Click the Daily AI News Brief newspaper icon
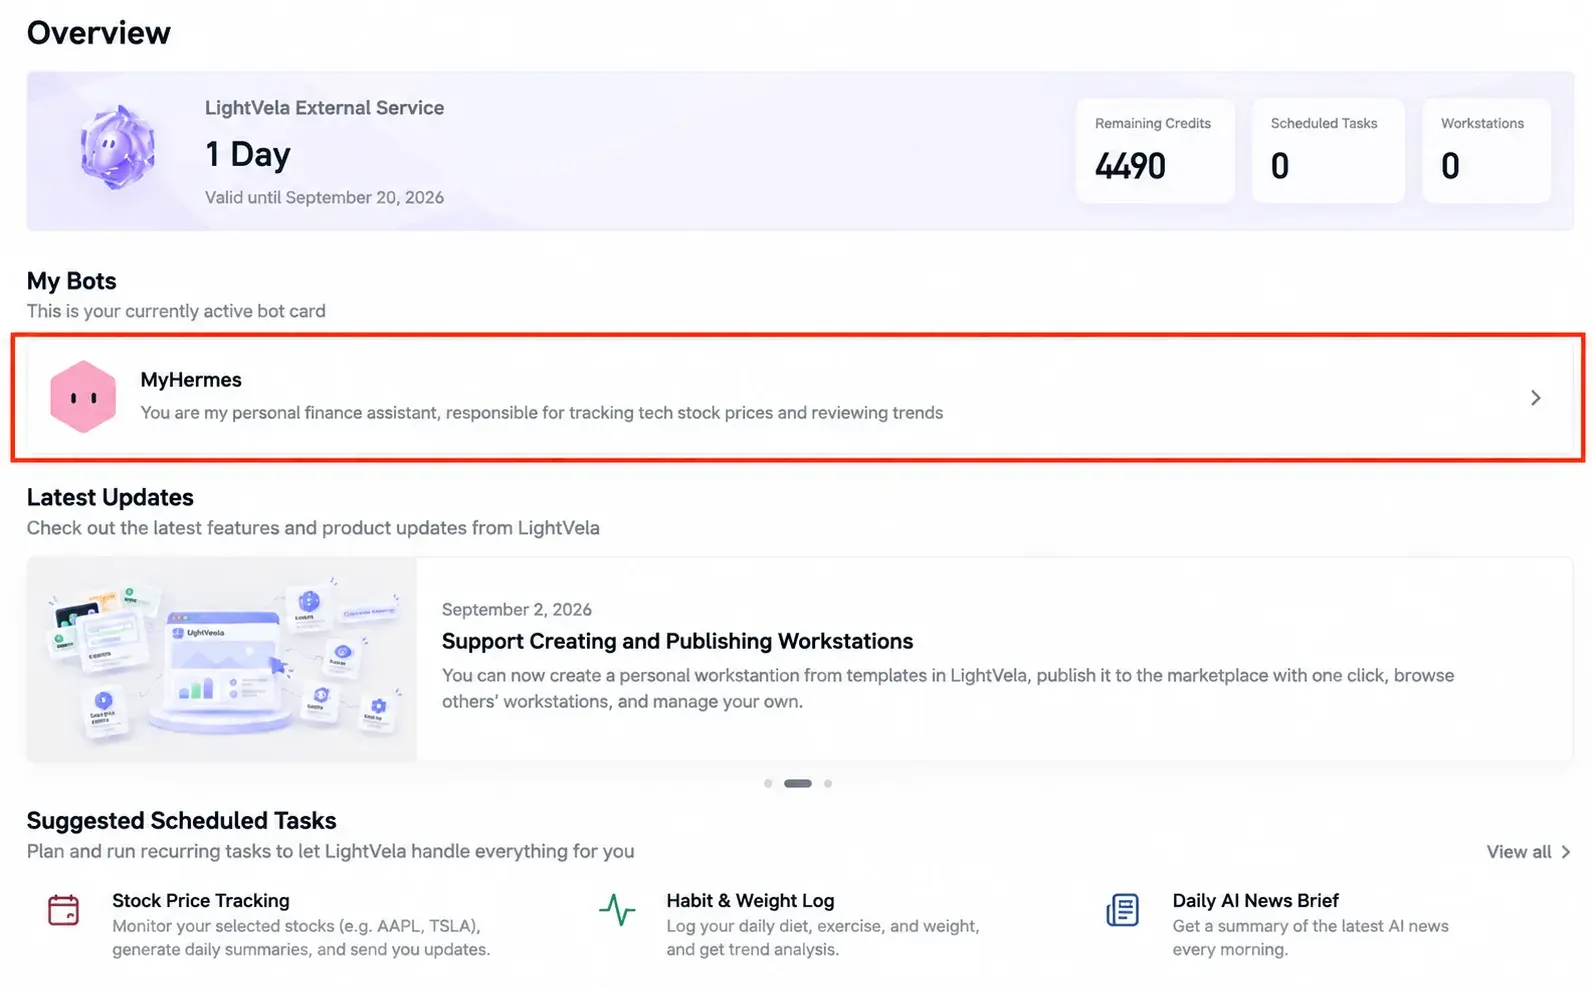 pyautogui.click(x=1123, y=910)
